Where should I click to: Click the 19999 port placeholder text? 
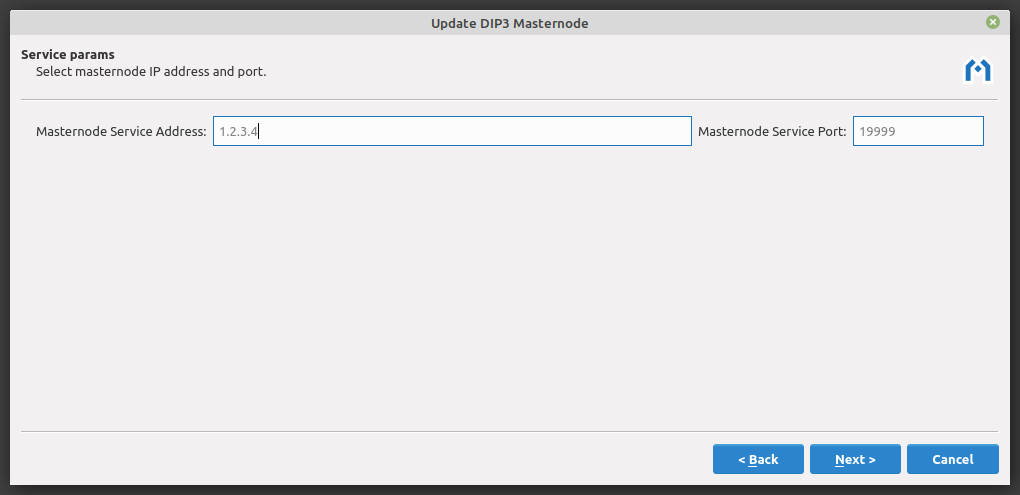pos(876,131)
